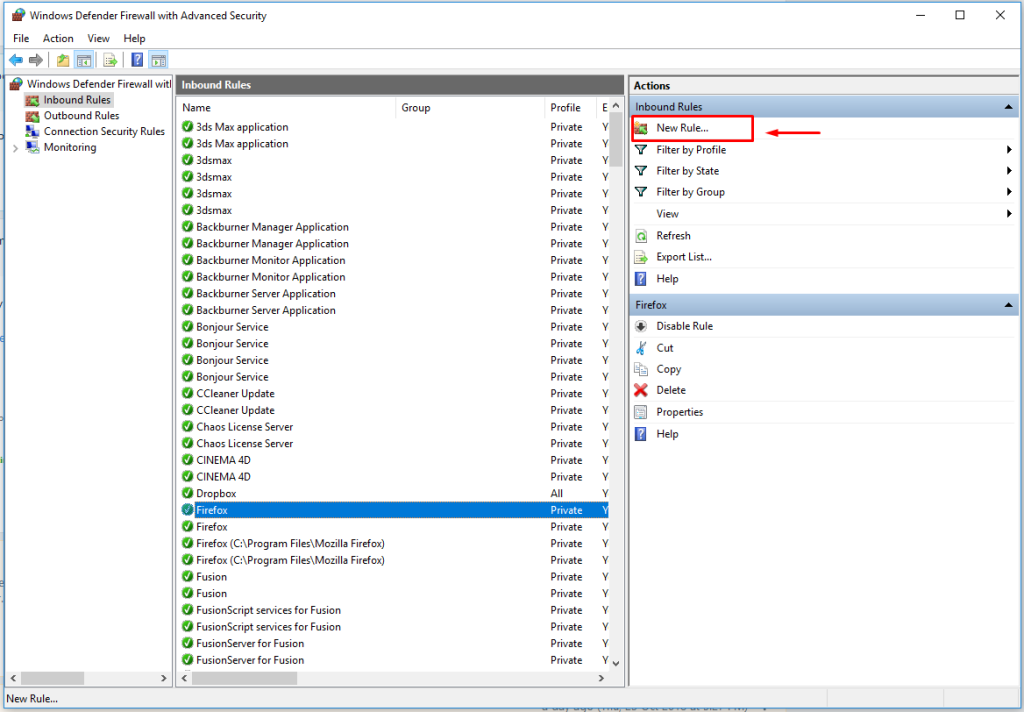Image resolution: width=1024 pixels, height=712 pixels.
Task: Click New Rule... in Actions pane
Action: 682,128
